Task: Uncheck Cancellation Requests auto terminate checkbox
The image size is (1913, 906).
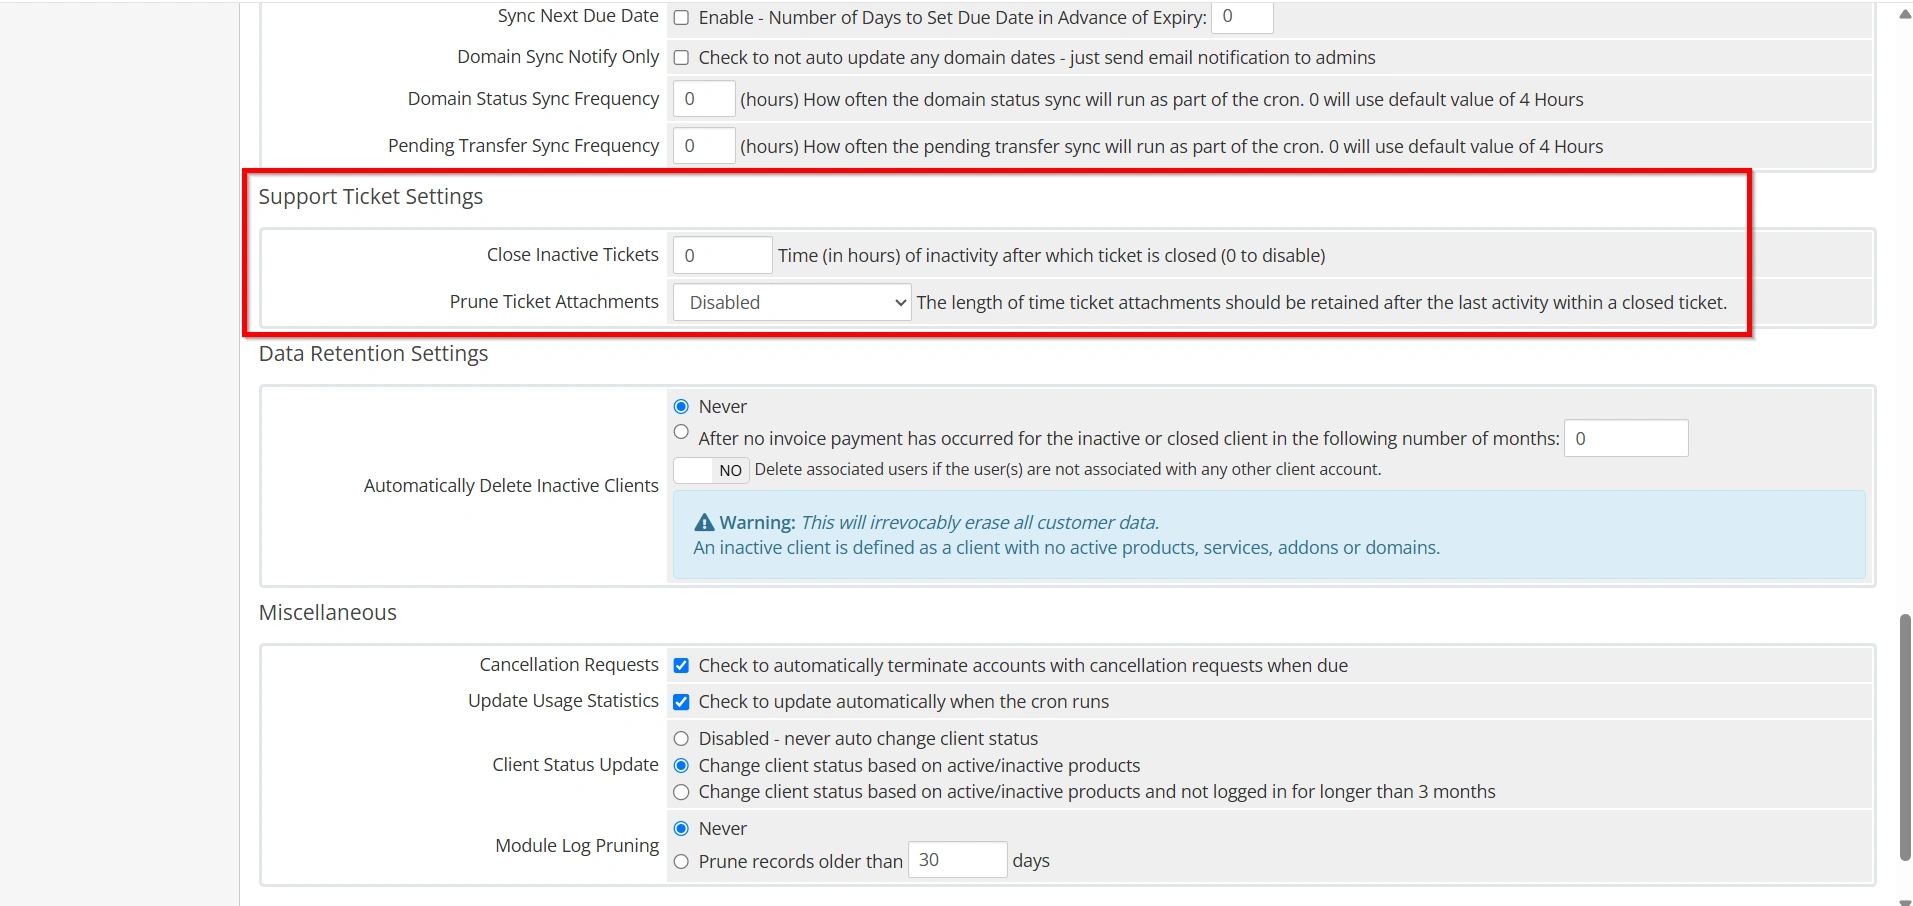Action: click(681, 666)
